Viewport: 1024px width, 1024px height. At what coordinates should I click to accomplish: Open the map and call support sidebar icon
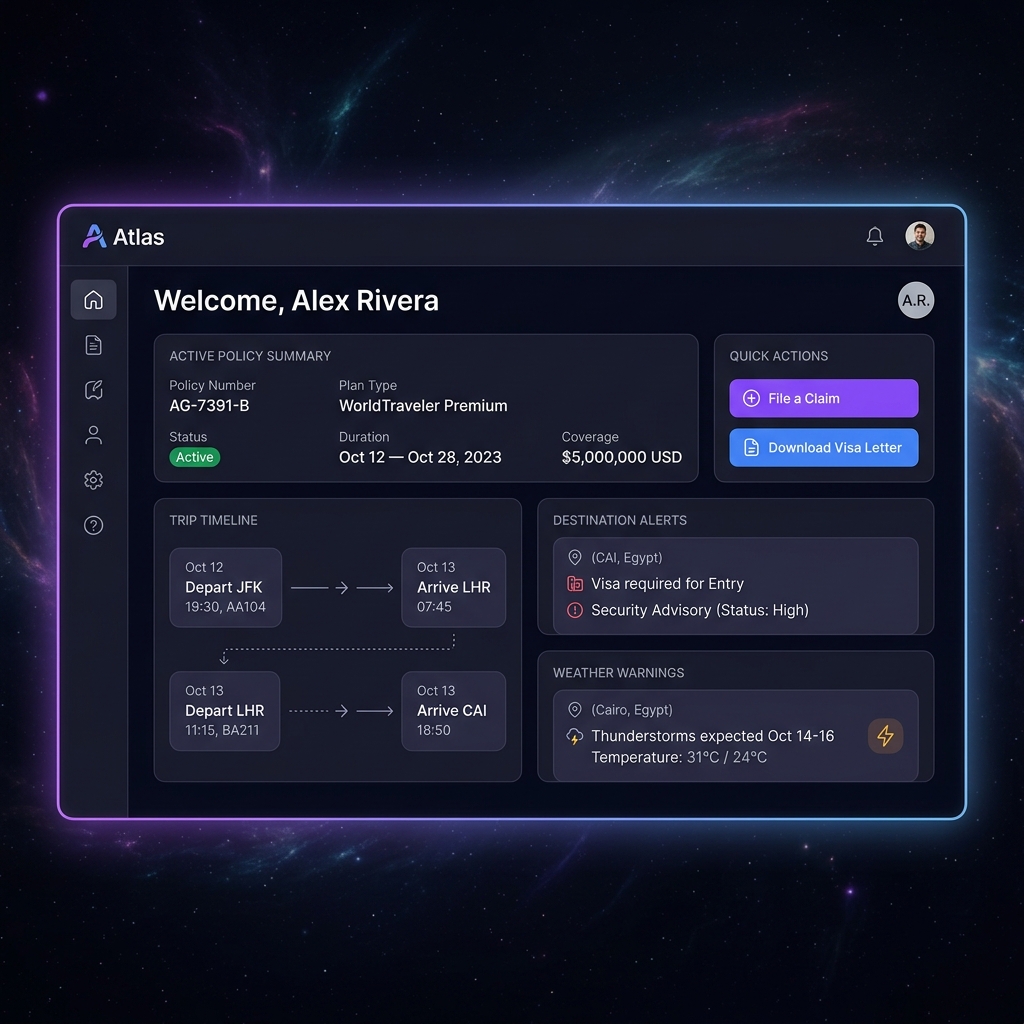click(x=93, y=390)
